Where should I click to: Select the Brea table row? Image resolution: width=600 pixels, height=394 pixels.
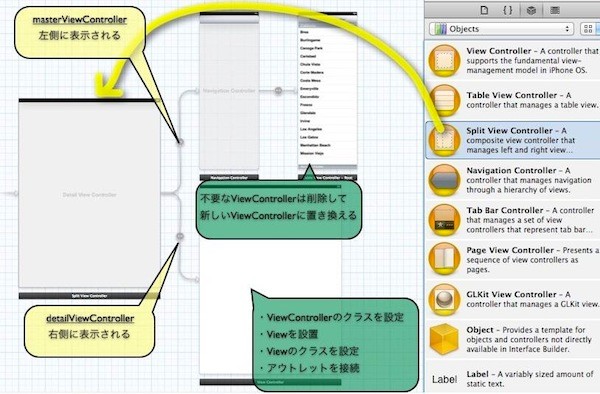(328, 32)
